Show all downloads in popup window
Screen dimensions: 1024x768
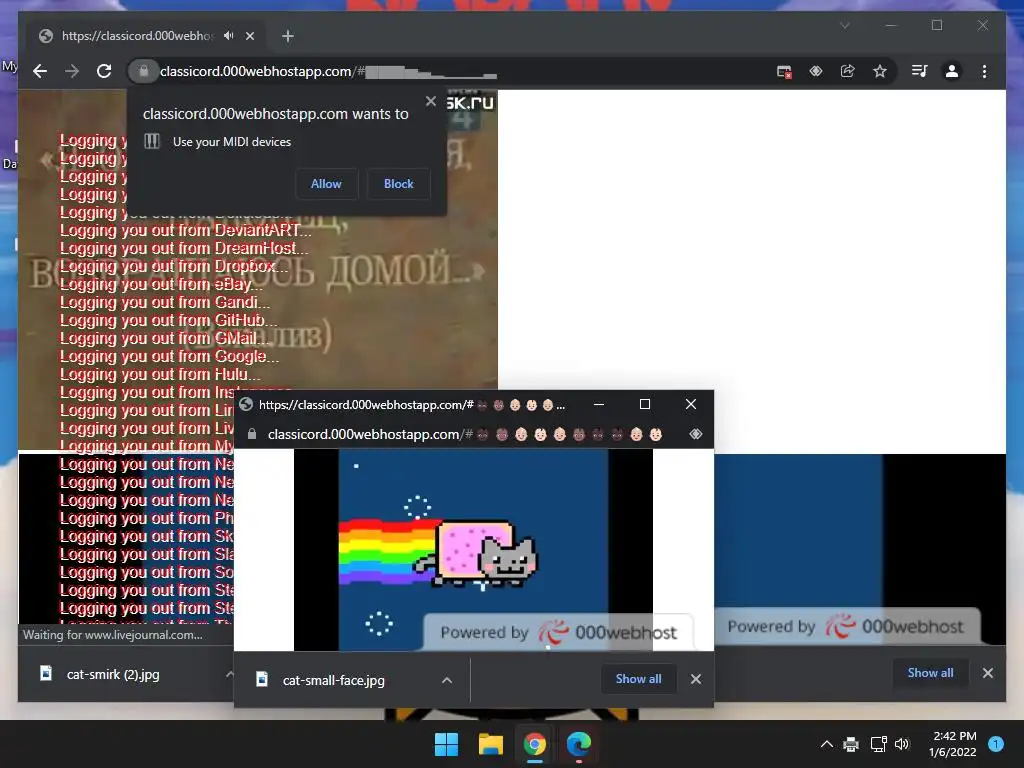(638, 679)
